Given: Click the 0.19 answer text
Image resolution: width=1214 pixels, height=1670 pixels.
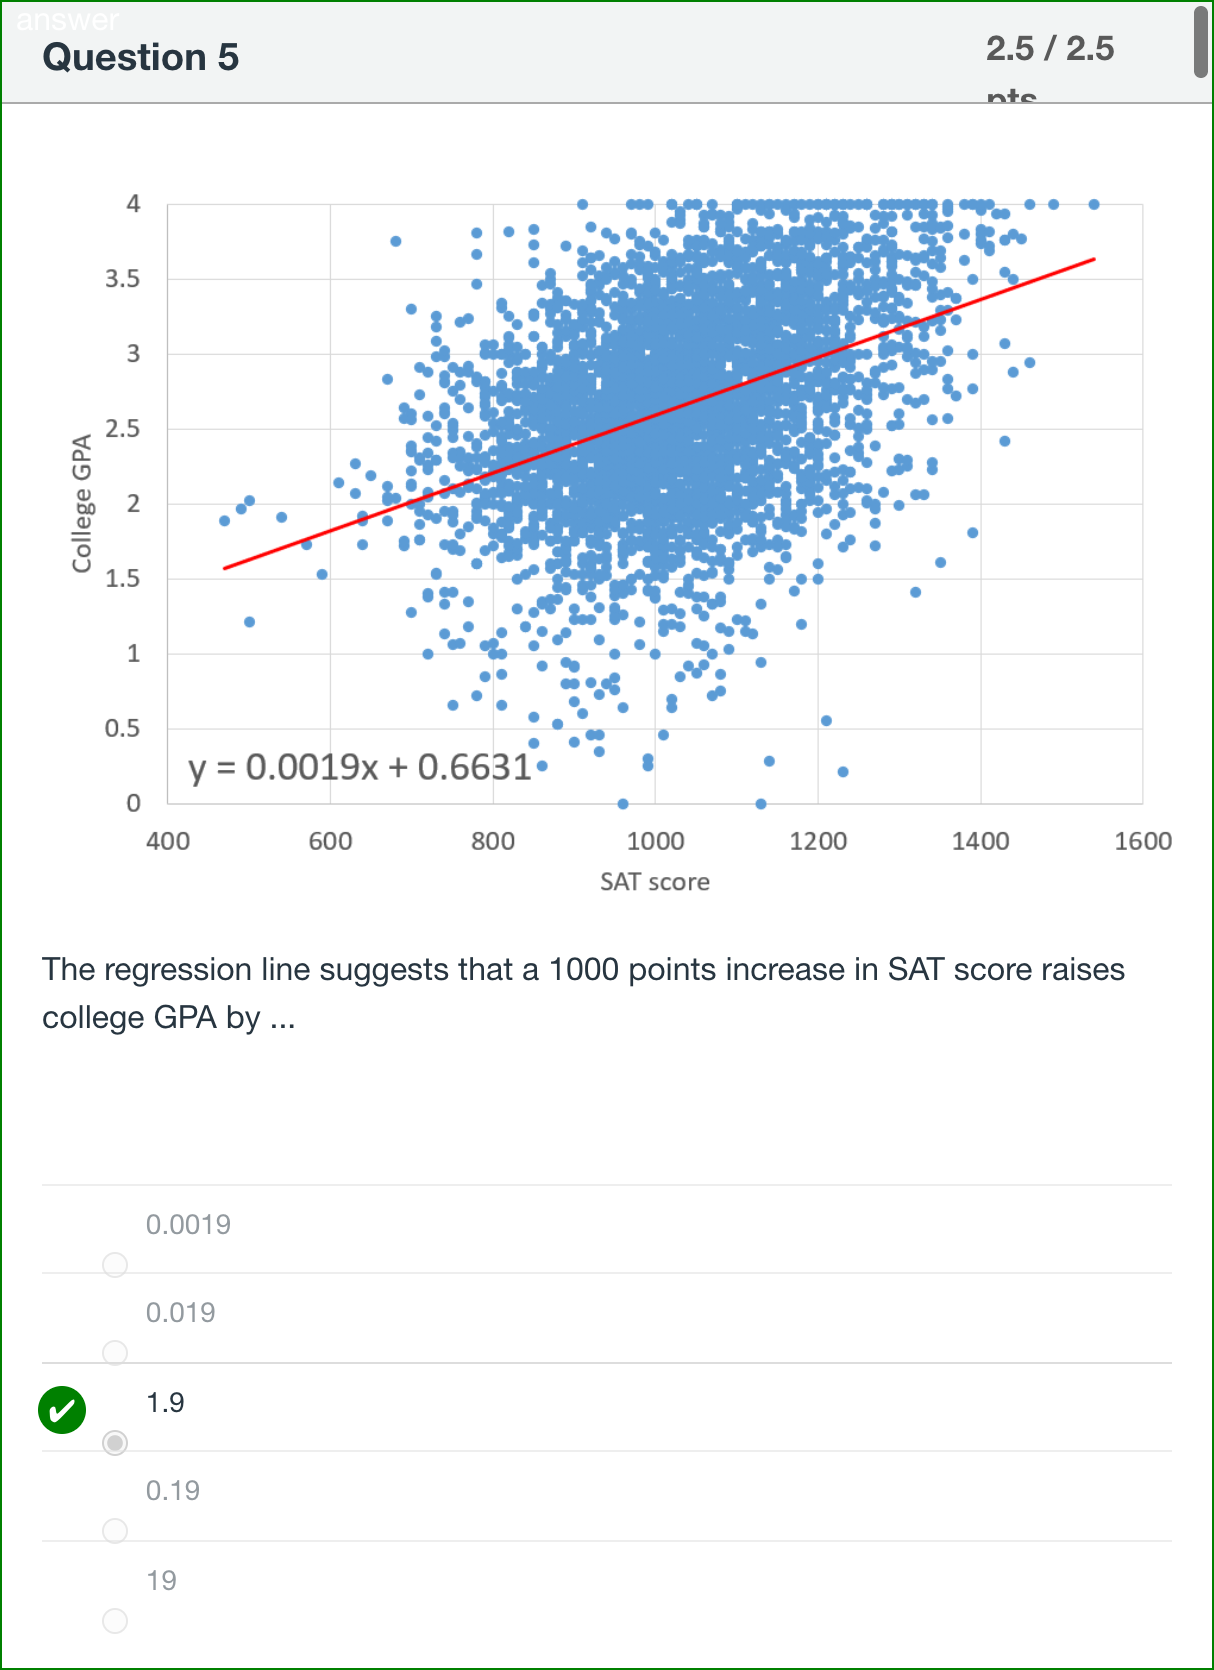Looking at the screenshot, I should pos(173,1490).
